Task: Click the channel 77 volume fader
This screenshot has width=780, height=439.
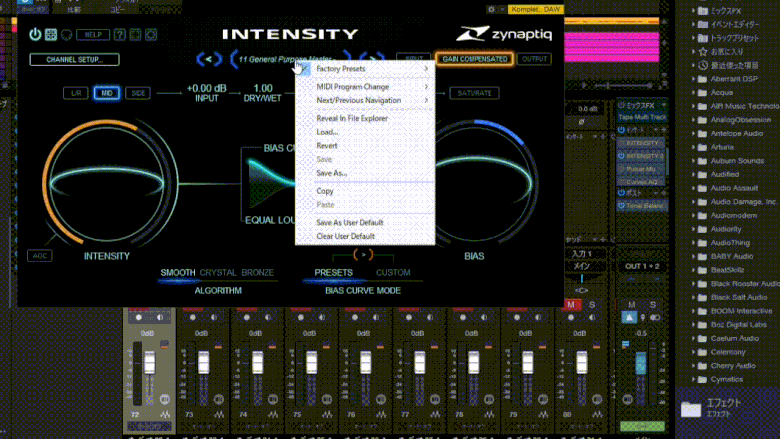Action: coord(419,362)
